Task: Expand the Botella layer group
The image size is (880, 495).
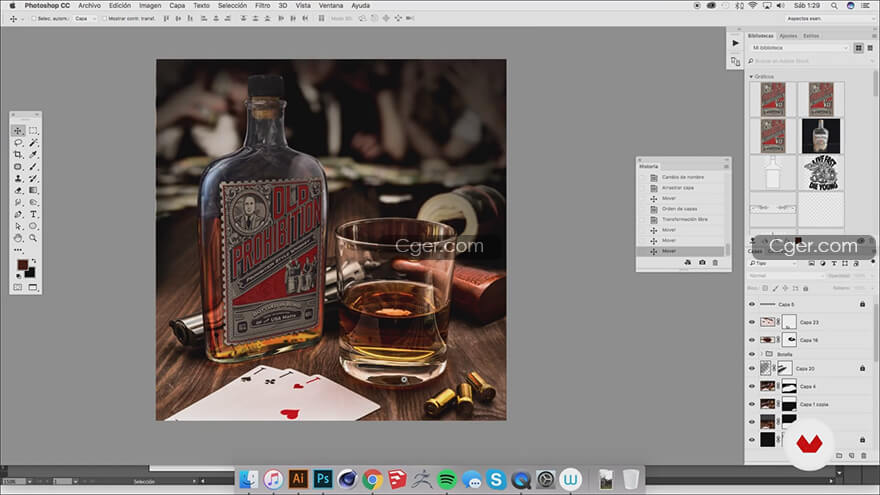Action: pyautogui.click(x=763, y=353)
